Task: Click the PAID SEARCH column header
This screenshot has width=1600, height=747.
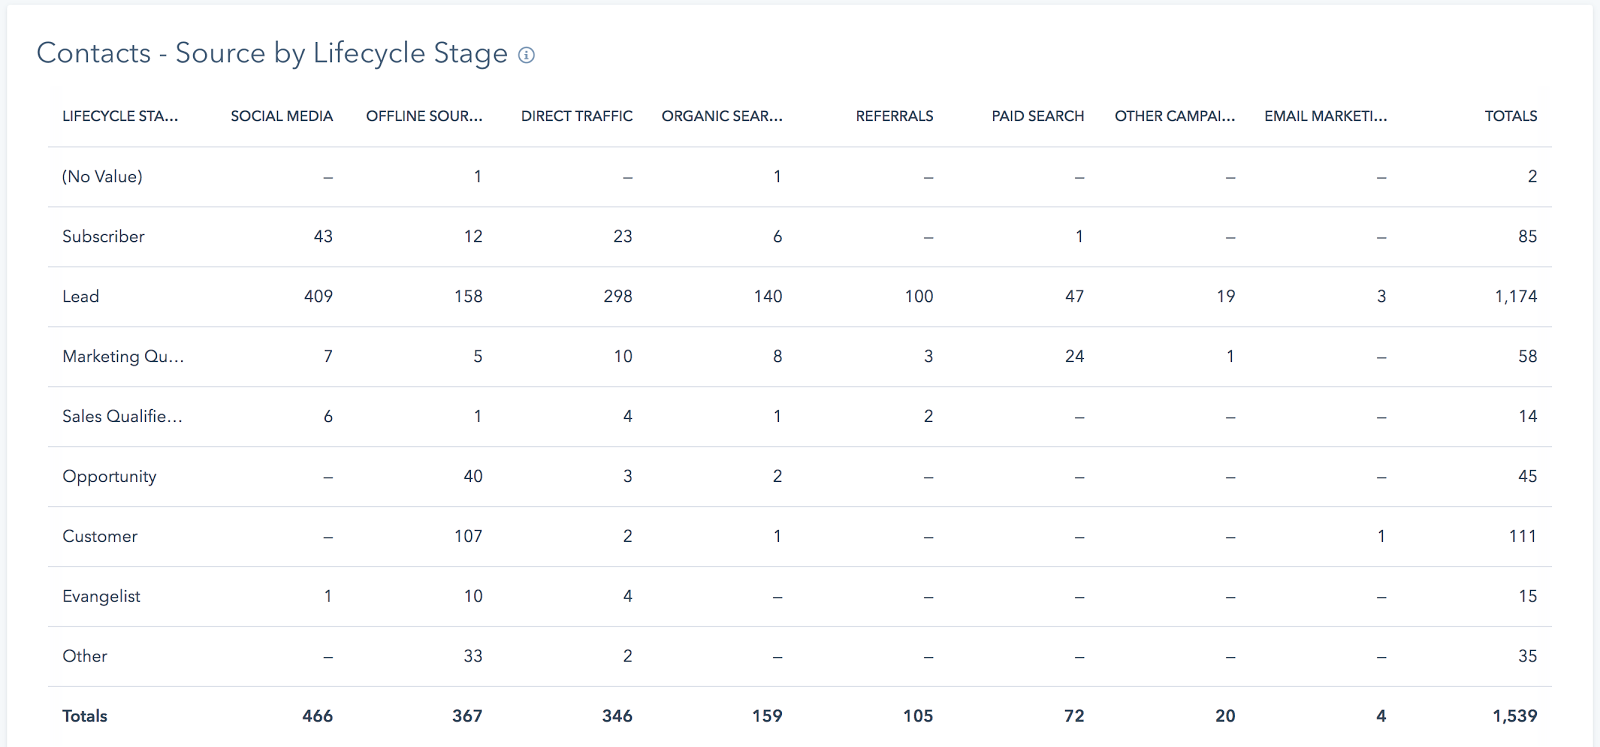Action: click(1037, 116)
